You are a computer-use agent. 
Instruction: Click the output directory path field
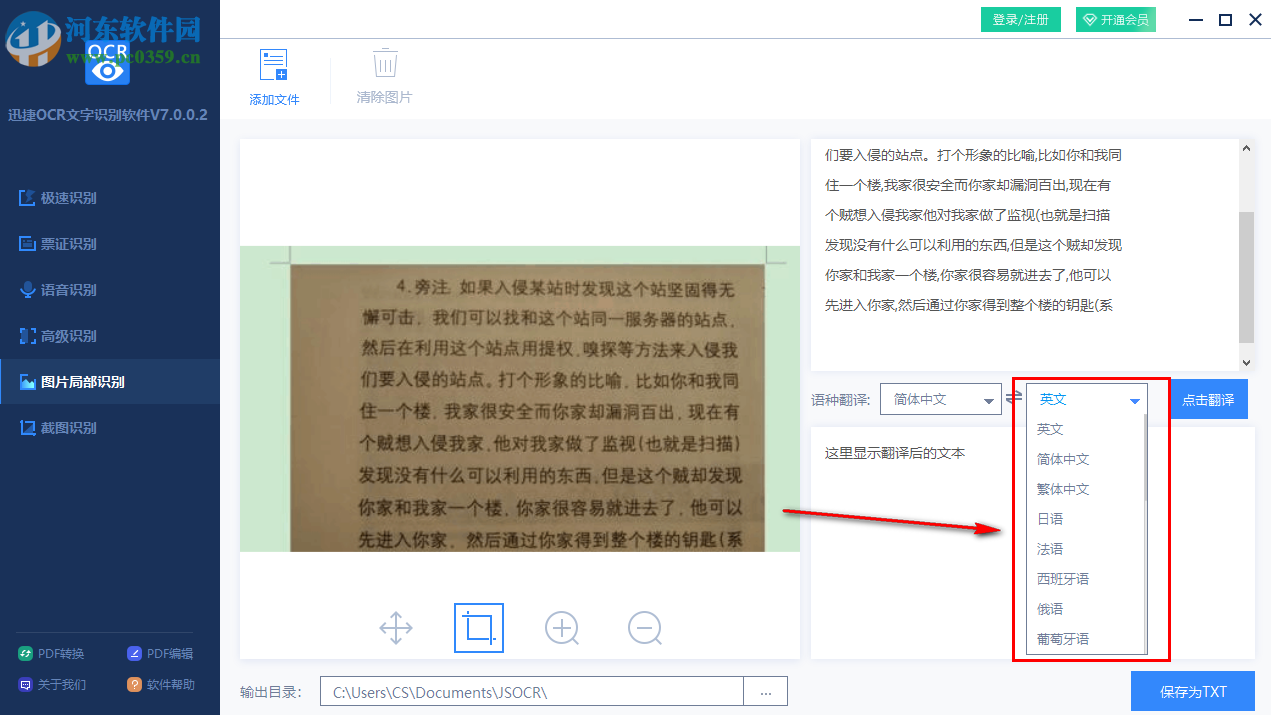tap(530, 690)
